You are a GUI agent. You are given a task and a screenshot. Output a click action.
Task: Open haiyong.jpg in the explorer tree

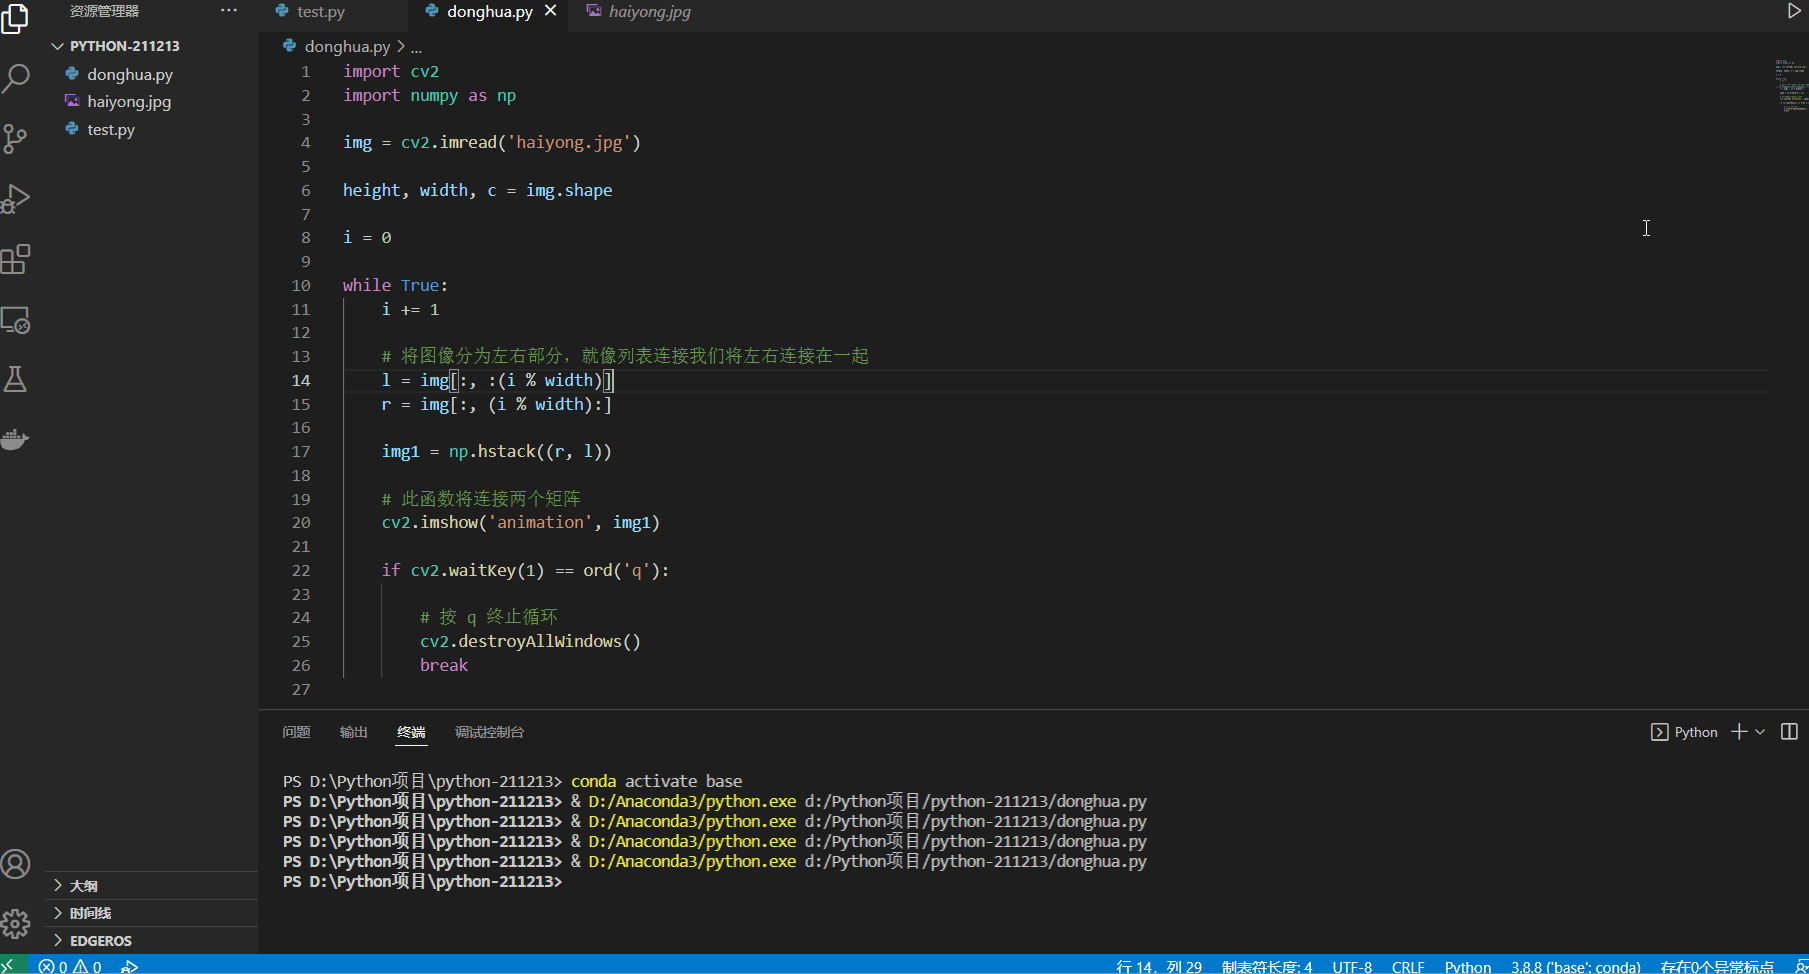(x=129, y=101)
